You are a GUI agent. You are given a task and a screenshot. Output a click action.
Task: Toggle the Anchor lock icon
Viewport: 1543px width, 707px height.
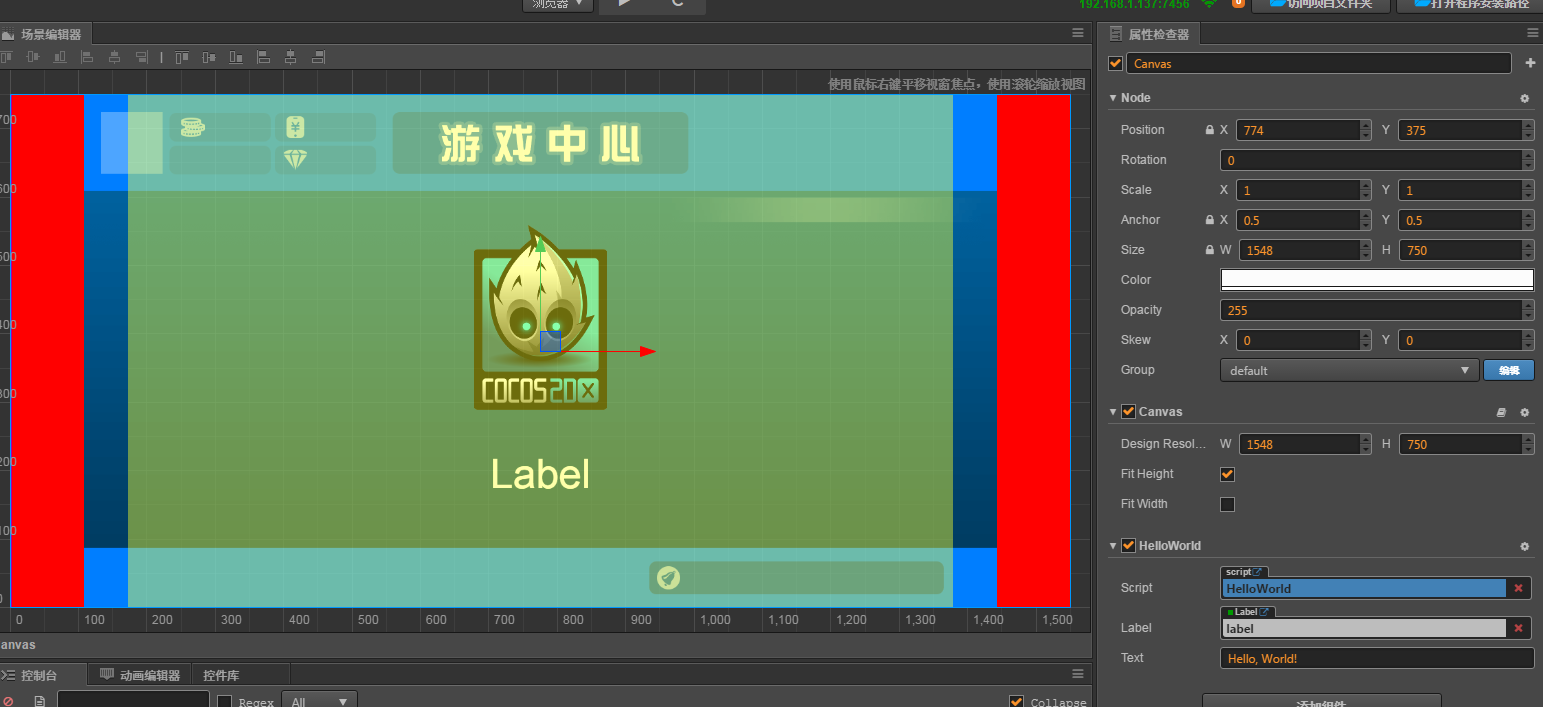[1209, 220]
